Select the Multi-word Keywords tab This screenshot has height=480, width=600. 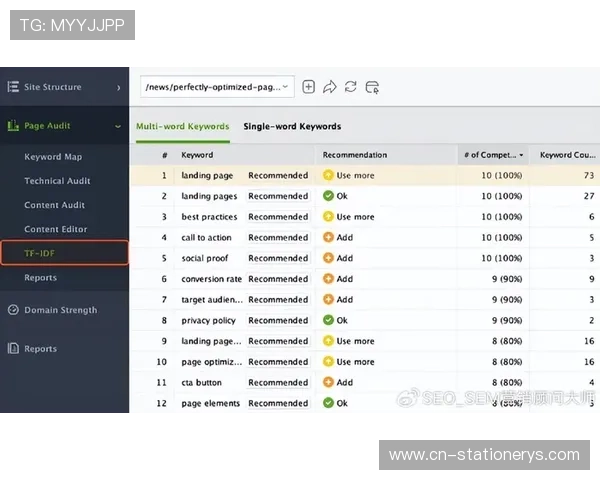coord(182,127)
